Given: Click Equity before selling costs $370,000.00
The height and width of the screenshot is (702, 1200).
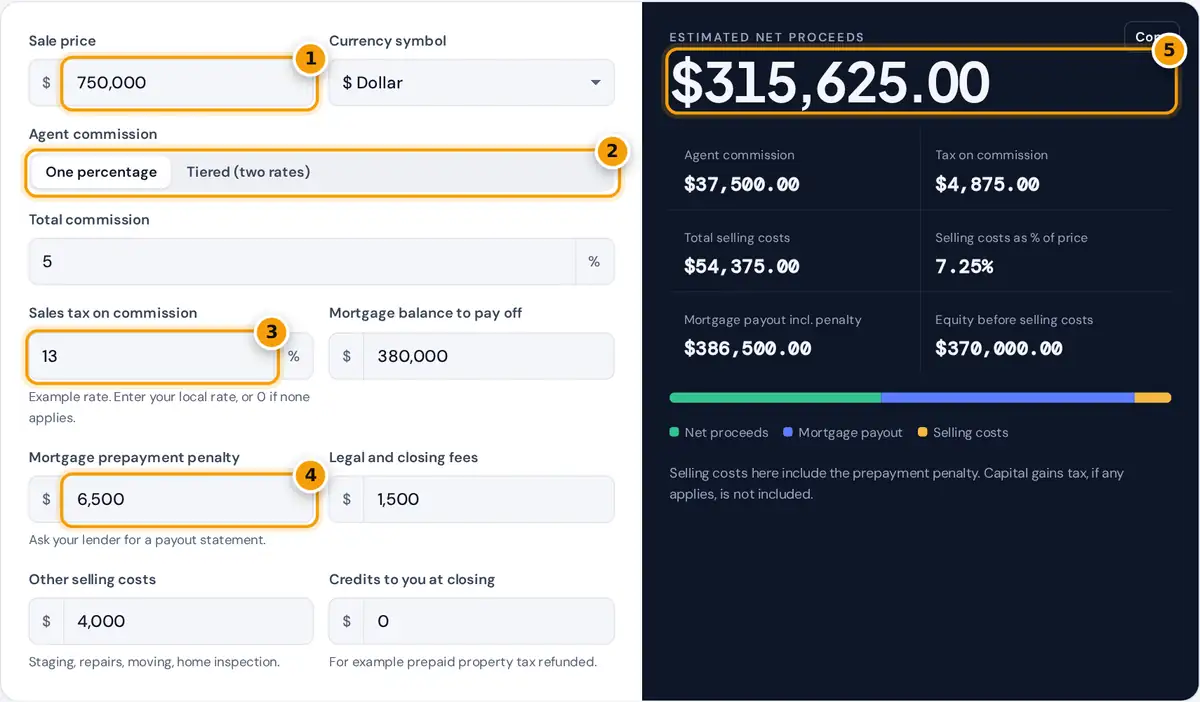Looking at the screenshot, I should (x=998, y=349).
